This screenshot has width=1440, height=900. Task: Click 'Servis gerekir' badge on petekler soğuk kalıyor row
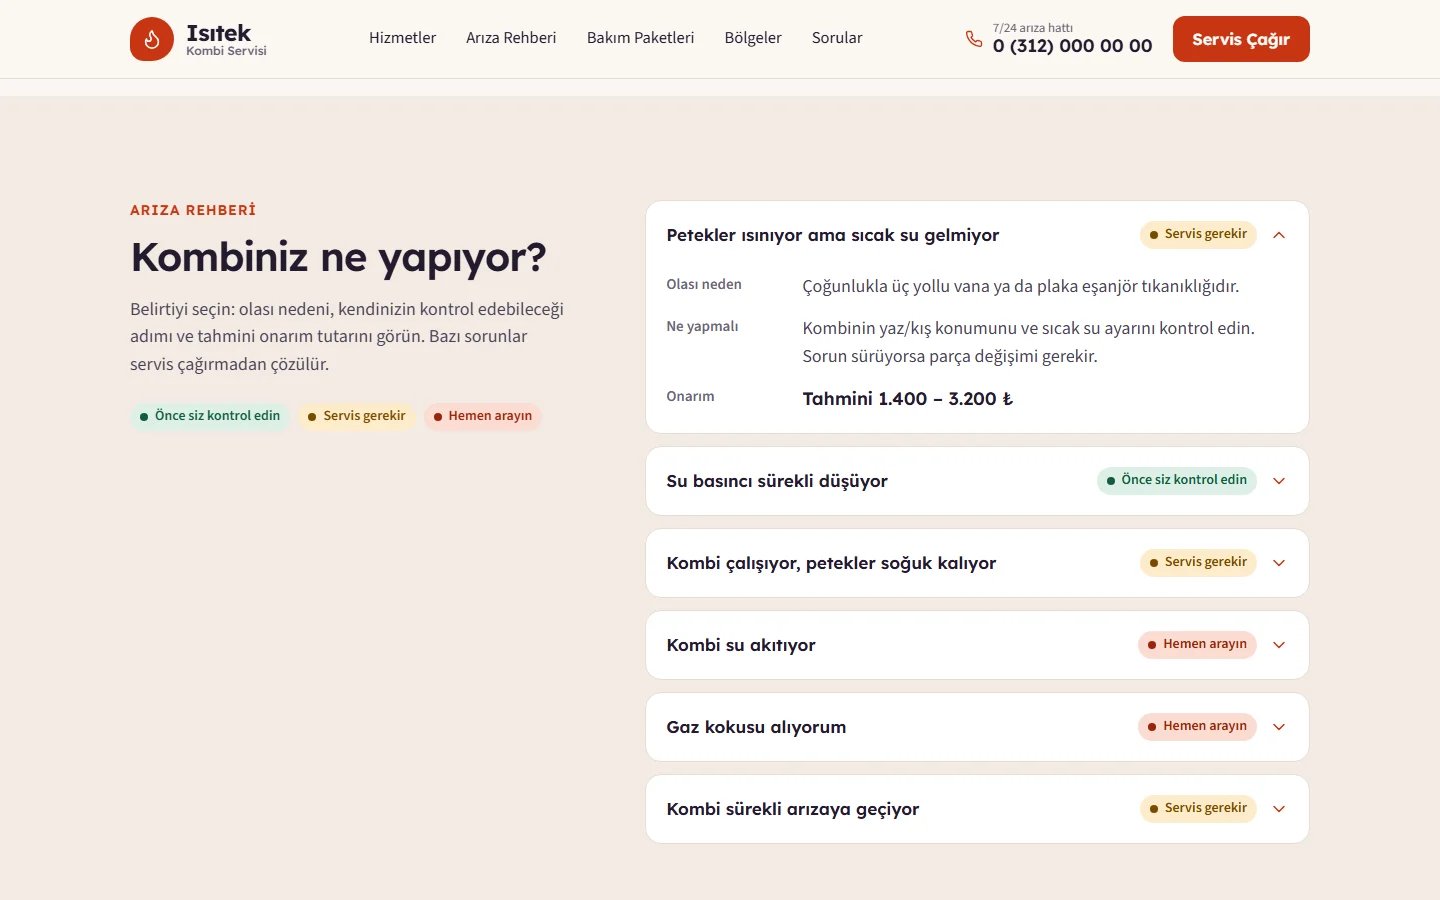coord(1198,562)
